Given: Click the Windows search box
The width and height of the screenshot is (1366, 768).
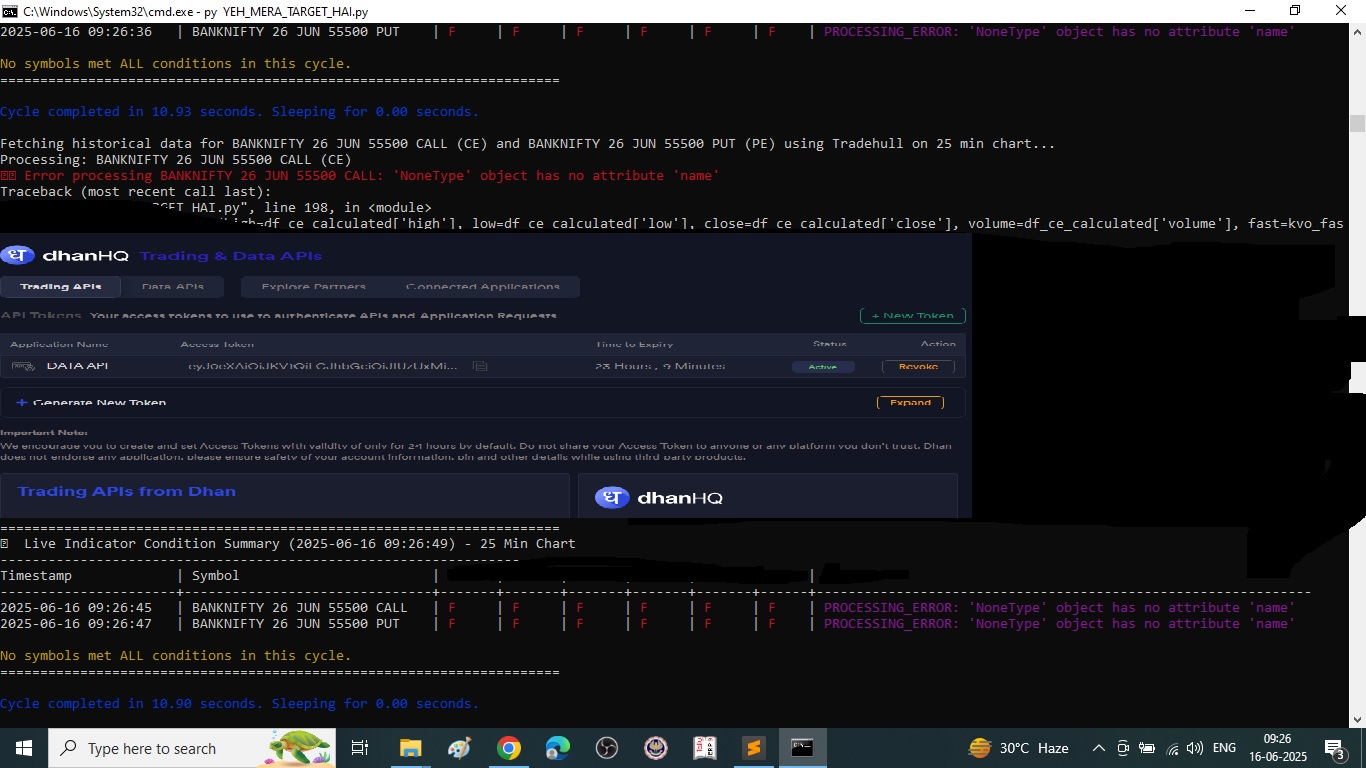Looking at the screenshot, I should tap(192, 748).
